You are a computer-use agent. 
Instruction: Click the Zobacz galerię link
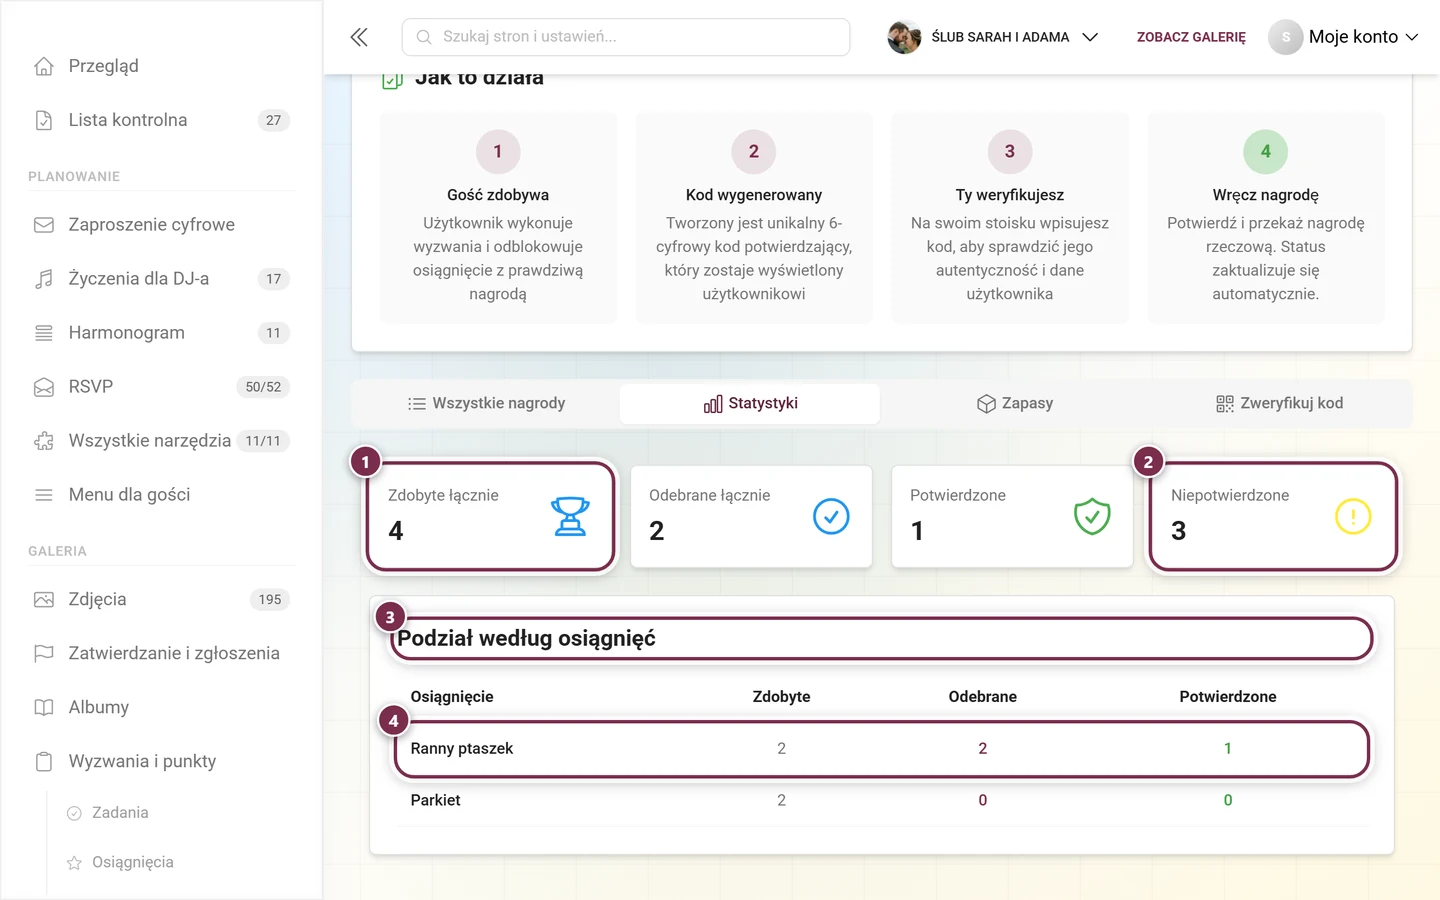pyautogui.click(x=1191, y=37)
